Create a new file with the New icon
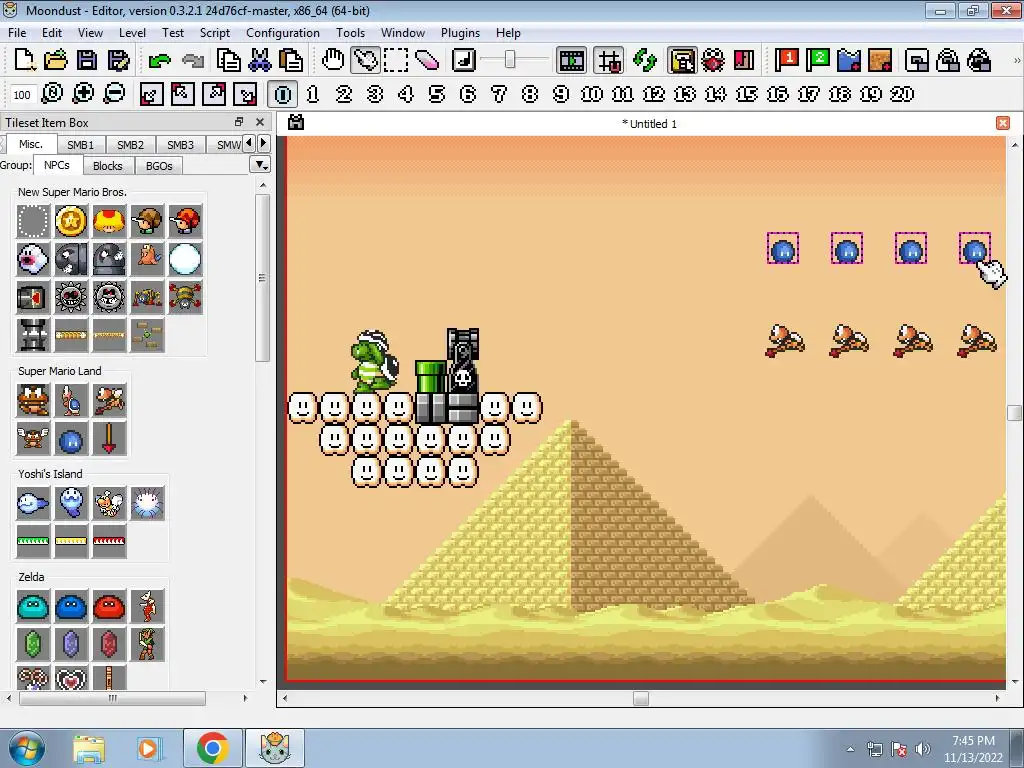Screen dimensions: 1024x768 [x=24, y=60]
